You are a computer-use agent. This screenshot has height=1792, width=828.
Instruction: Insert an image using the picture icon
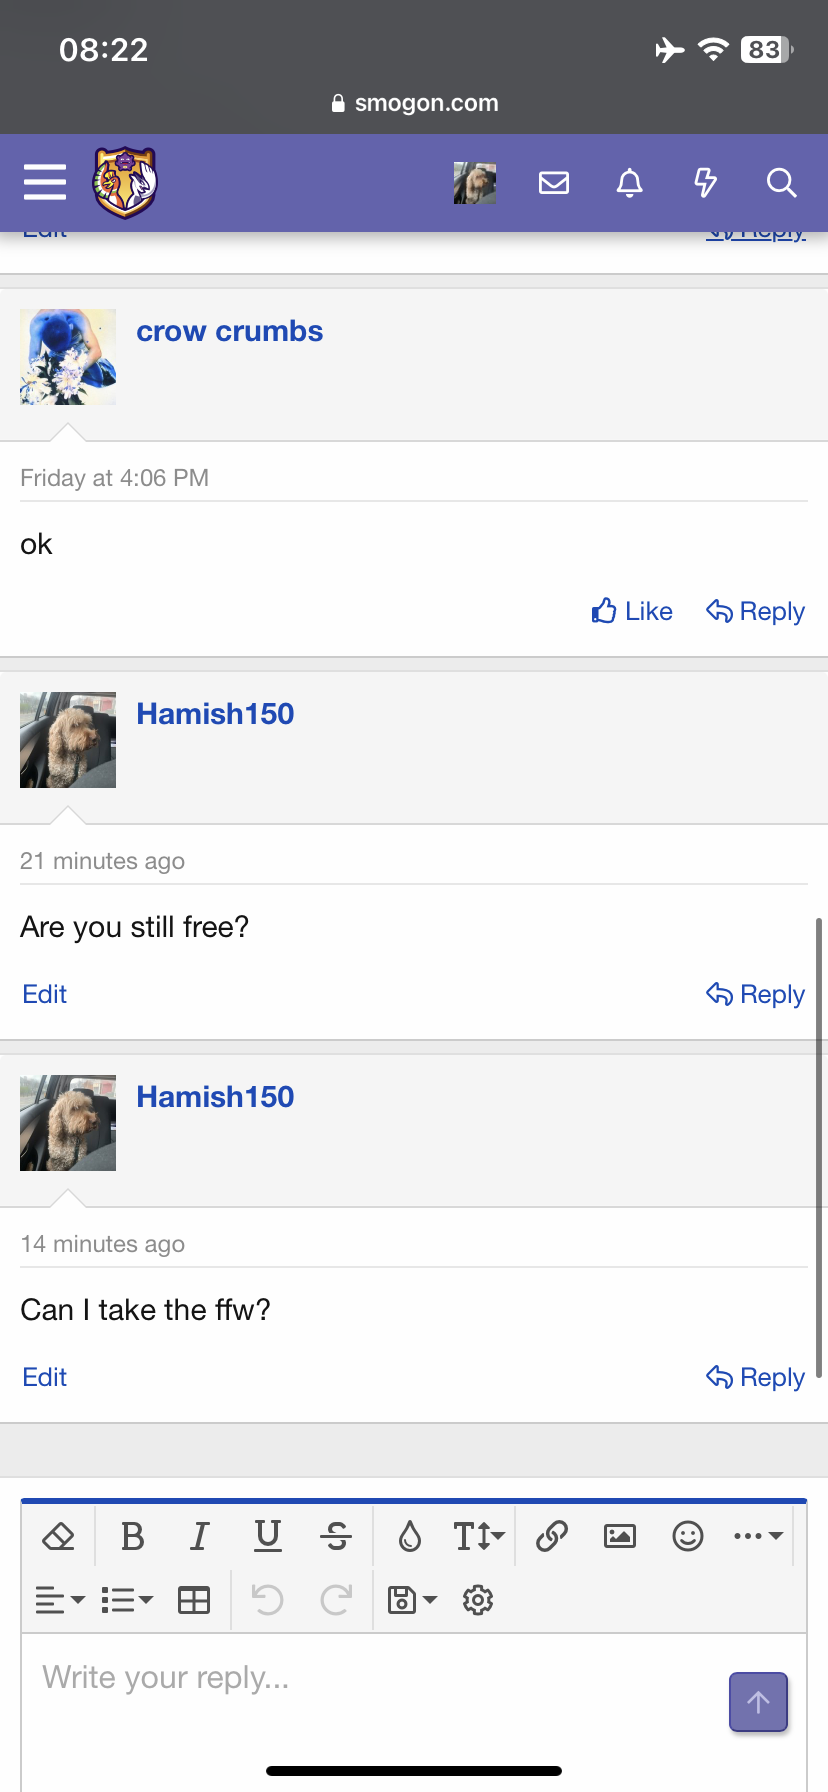[620, 1536]
